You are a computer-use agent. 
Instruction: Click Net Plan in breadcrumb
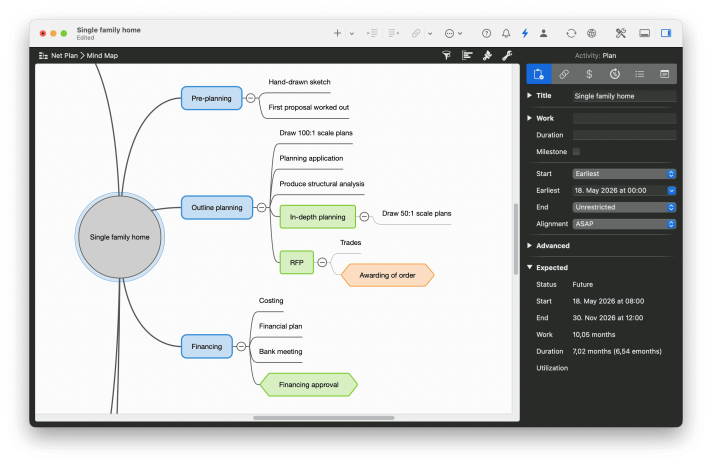coord(64,55)
